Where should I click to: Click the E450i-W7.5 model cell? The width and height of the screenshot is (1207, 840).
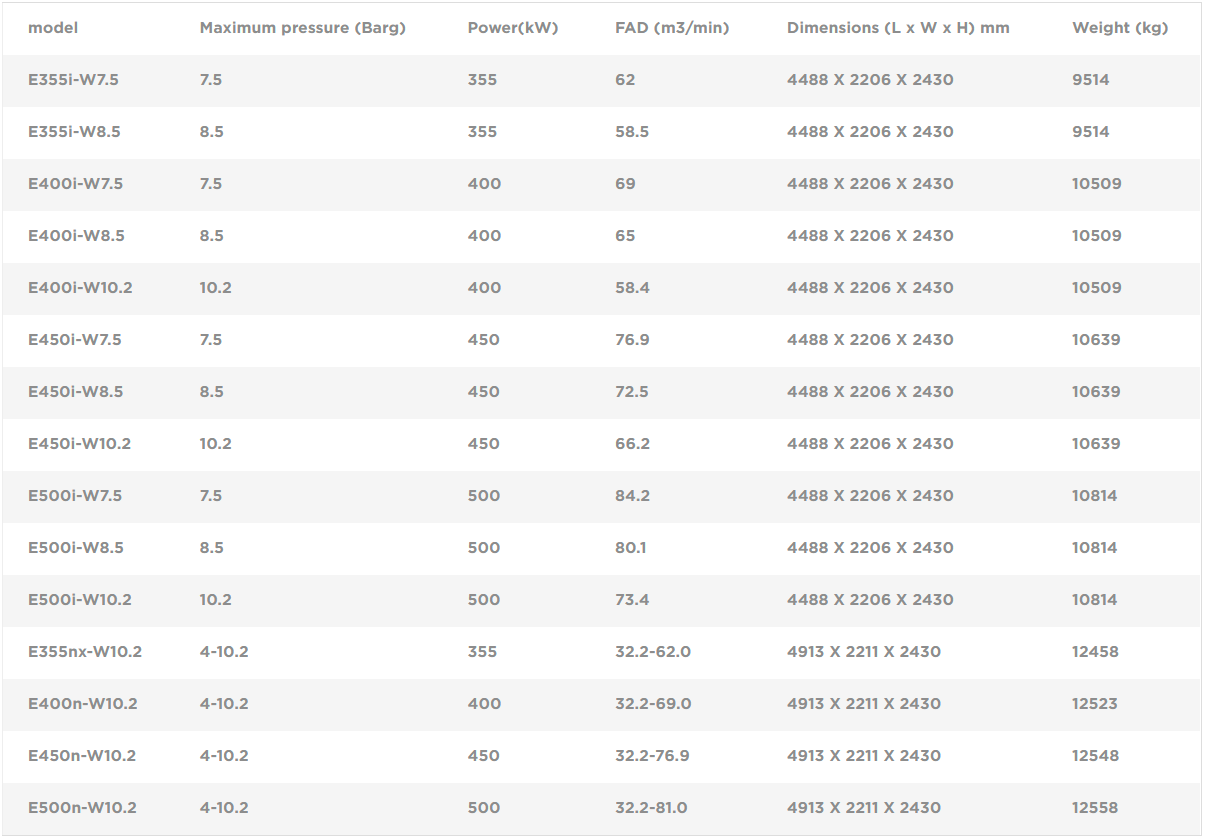click(75, 340)
